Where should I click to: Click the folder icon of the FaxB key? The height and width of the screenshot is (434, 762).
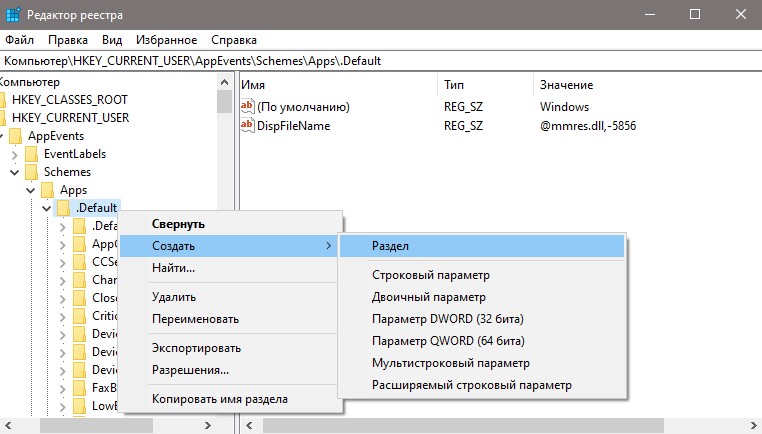click(x=80, y=388)
